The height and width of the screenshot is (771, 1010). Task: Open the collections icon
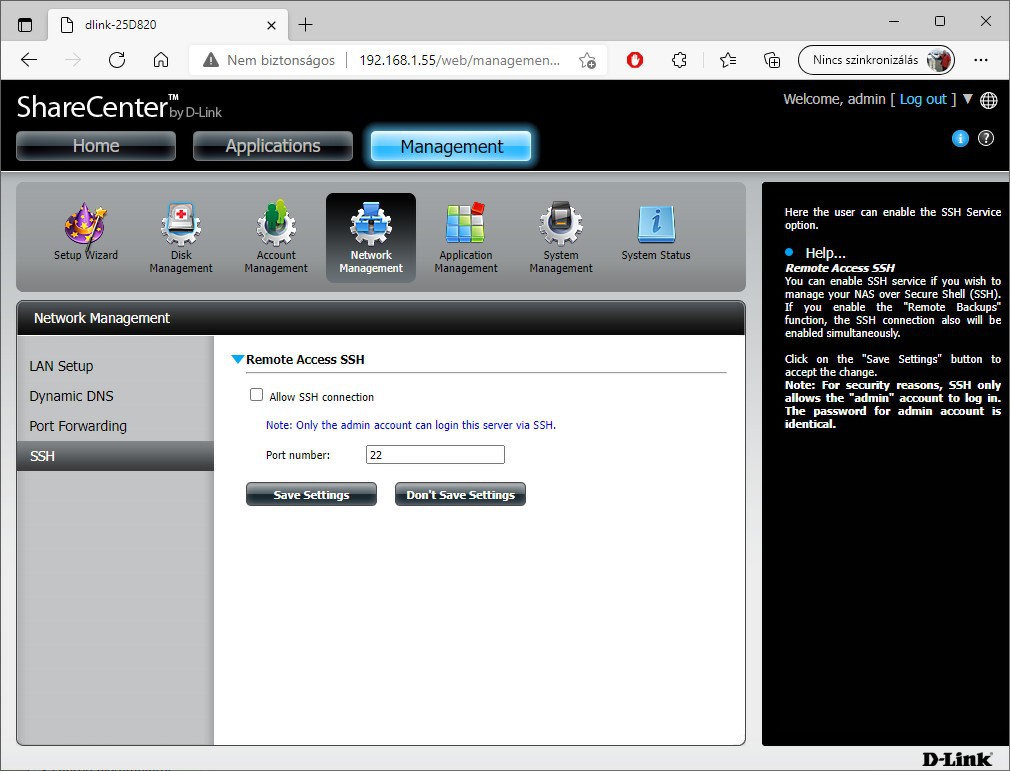click(772, 60)
